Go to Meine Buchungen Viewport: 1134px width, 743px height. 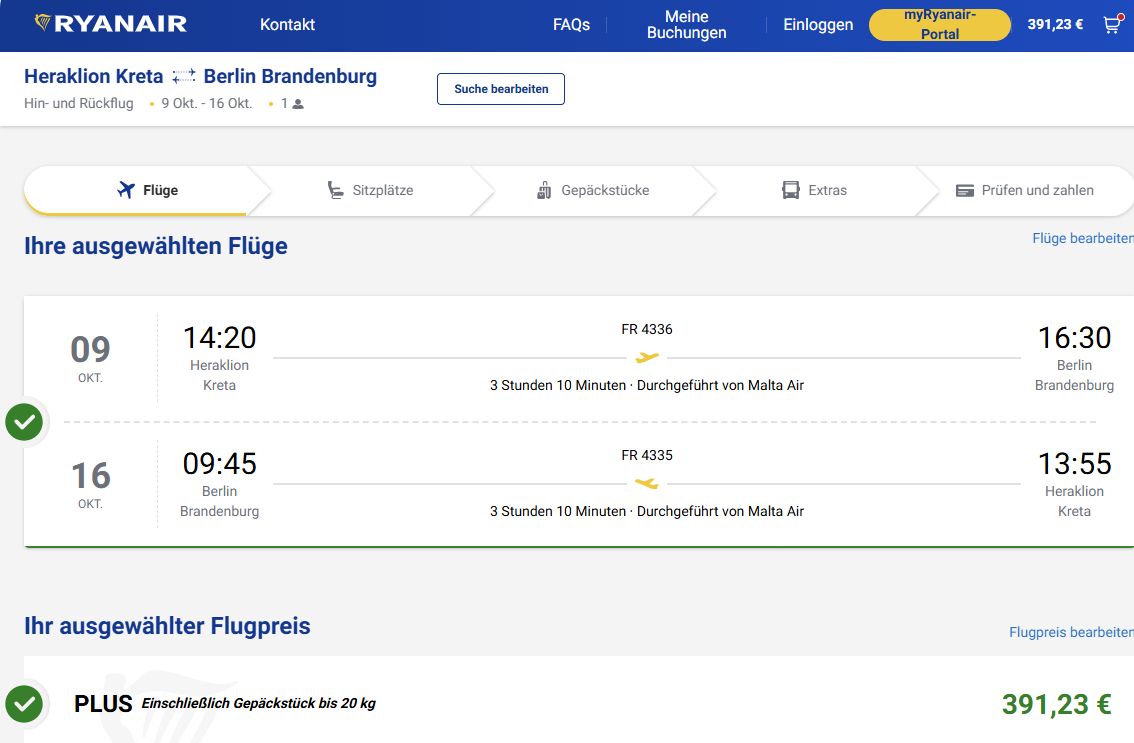pos(686,25)
